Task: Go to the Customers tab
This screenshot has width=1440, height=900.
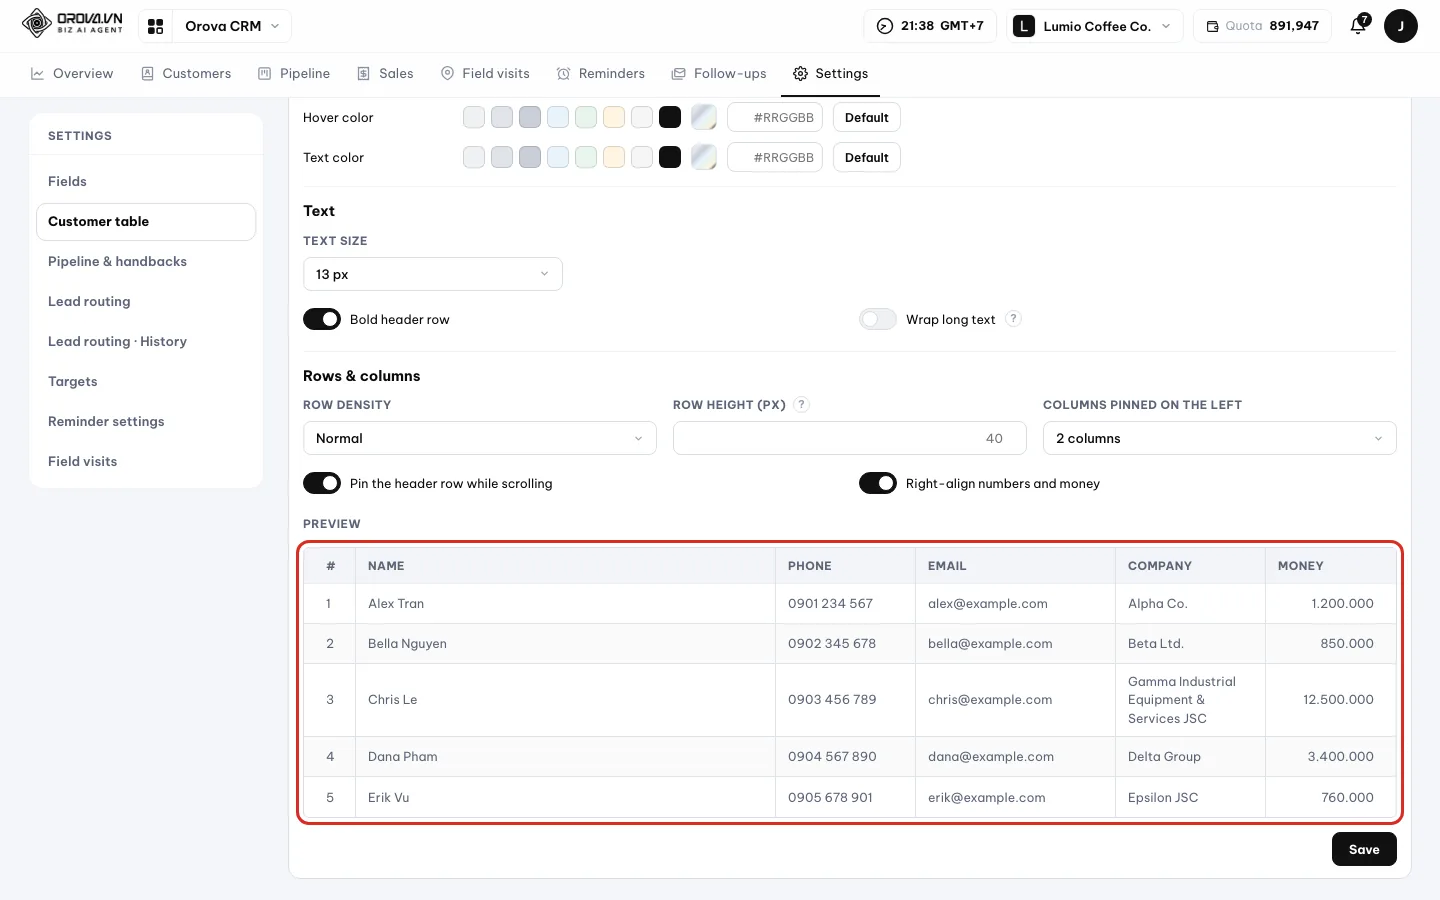Action: 186,73
